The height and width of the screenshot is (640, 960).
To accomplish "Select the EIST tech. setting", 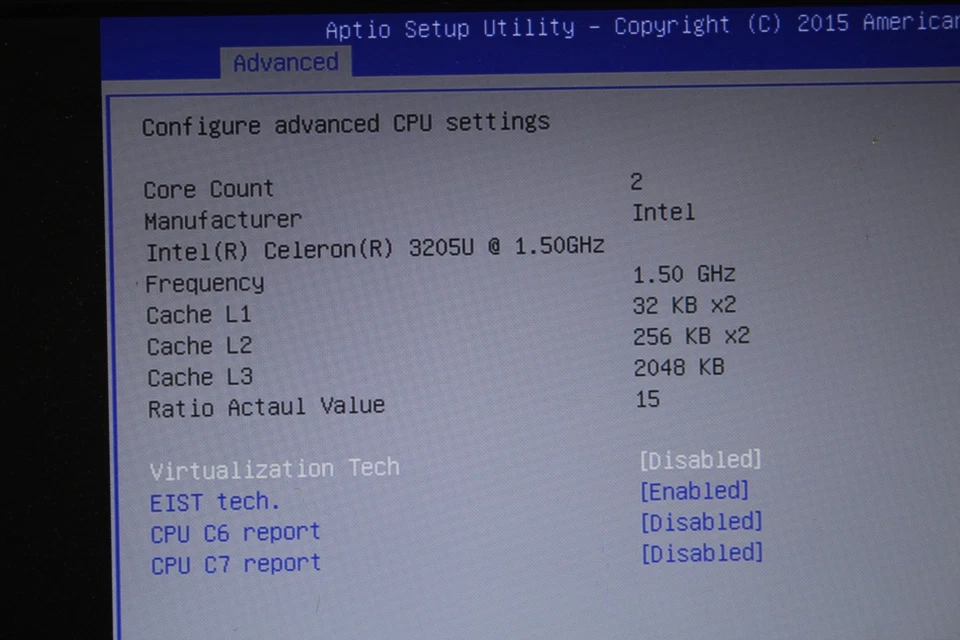I will 214,502.
